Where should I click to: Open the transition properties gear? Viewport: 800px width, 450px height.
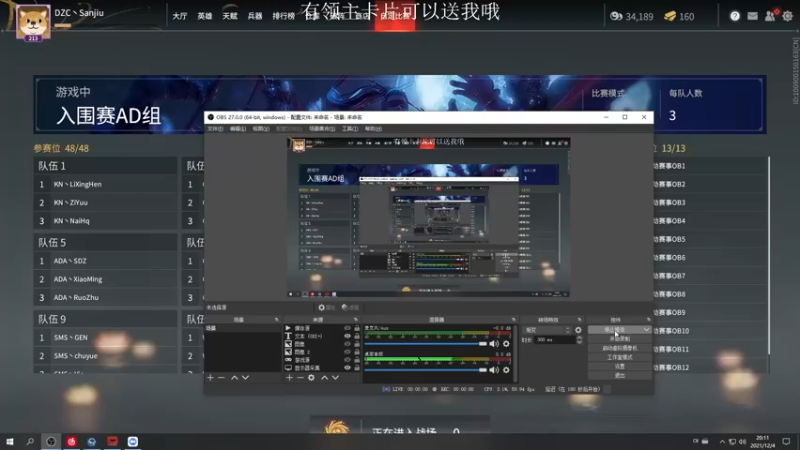click(x=578, y=330)
